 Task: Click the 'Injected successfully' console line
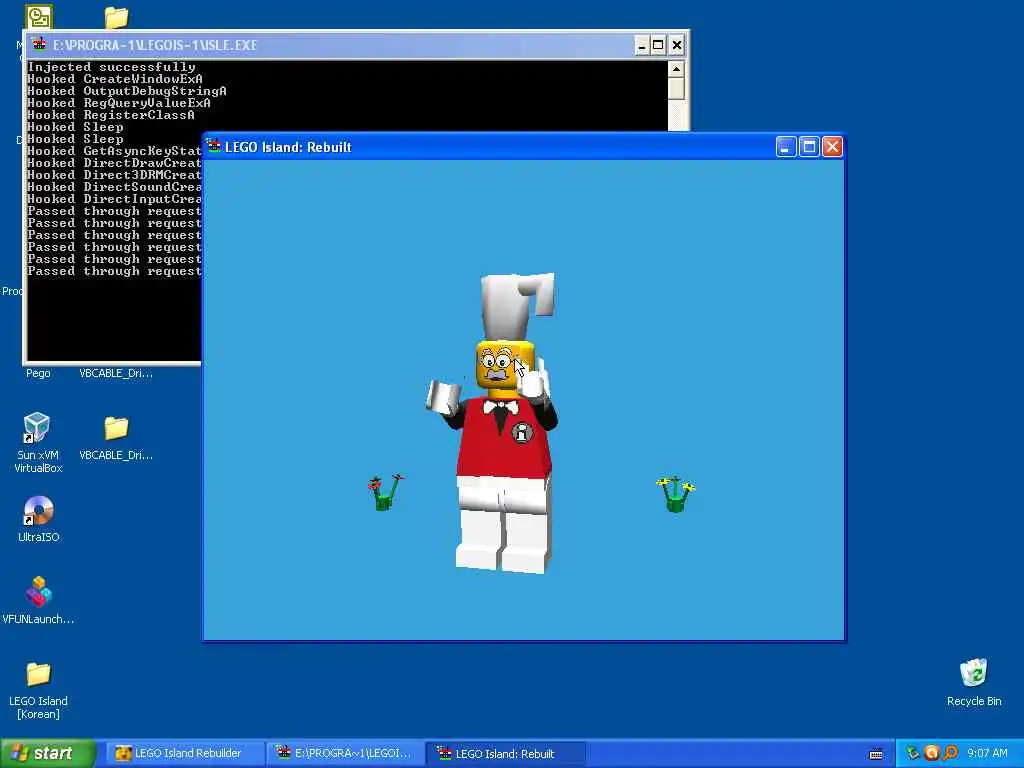pyautogui.click(x=112, y=67)
